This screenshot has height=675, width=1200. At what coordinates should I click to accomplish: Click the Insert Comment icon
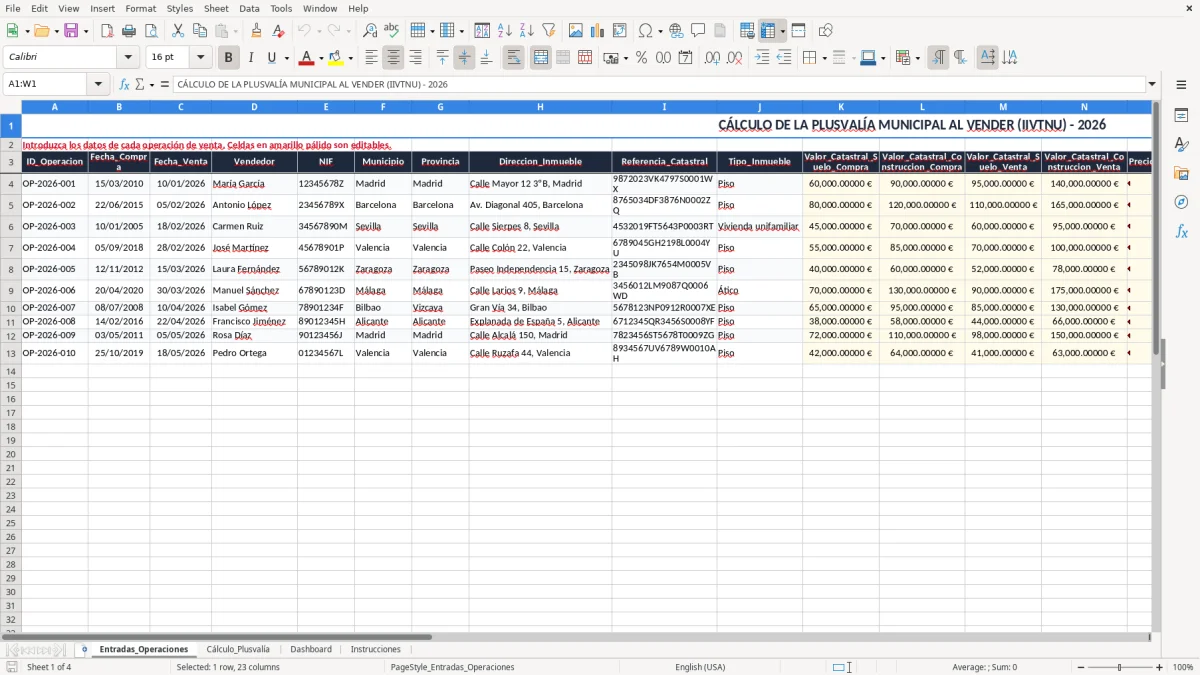(x=698, y=31)
